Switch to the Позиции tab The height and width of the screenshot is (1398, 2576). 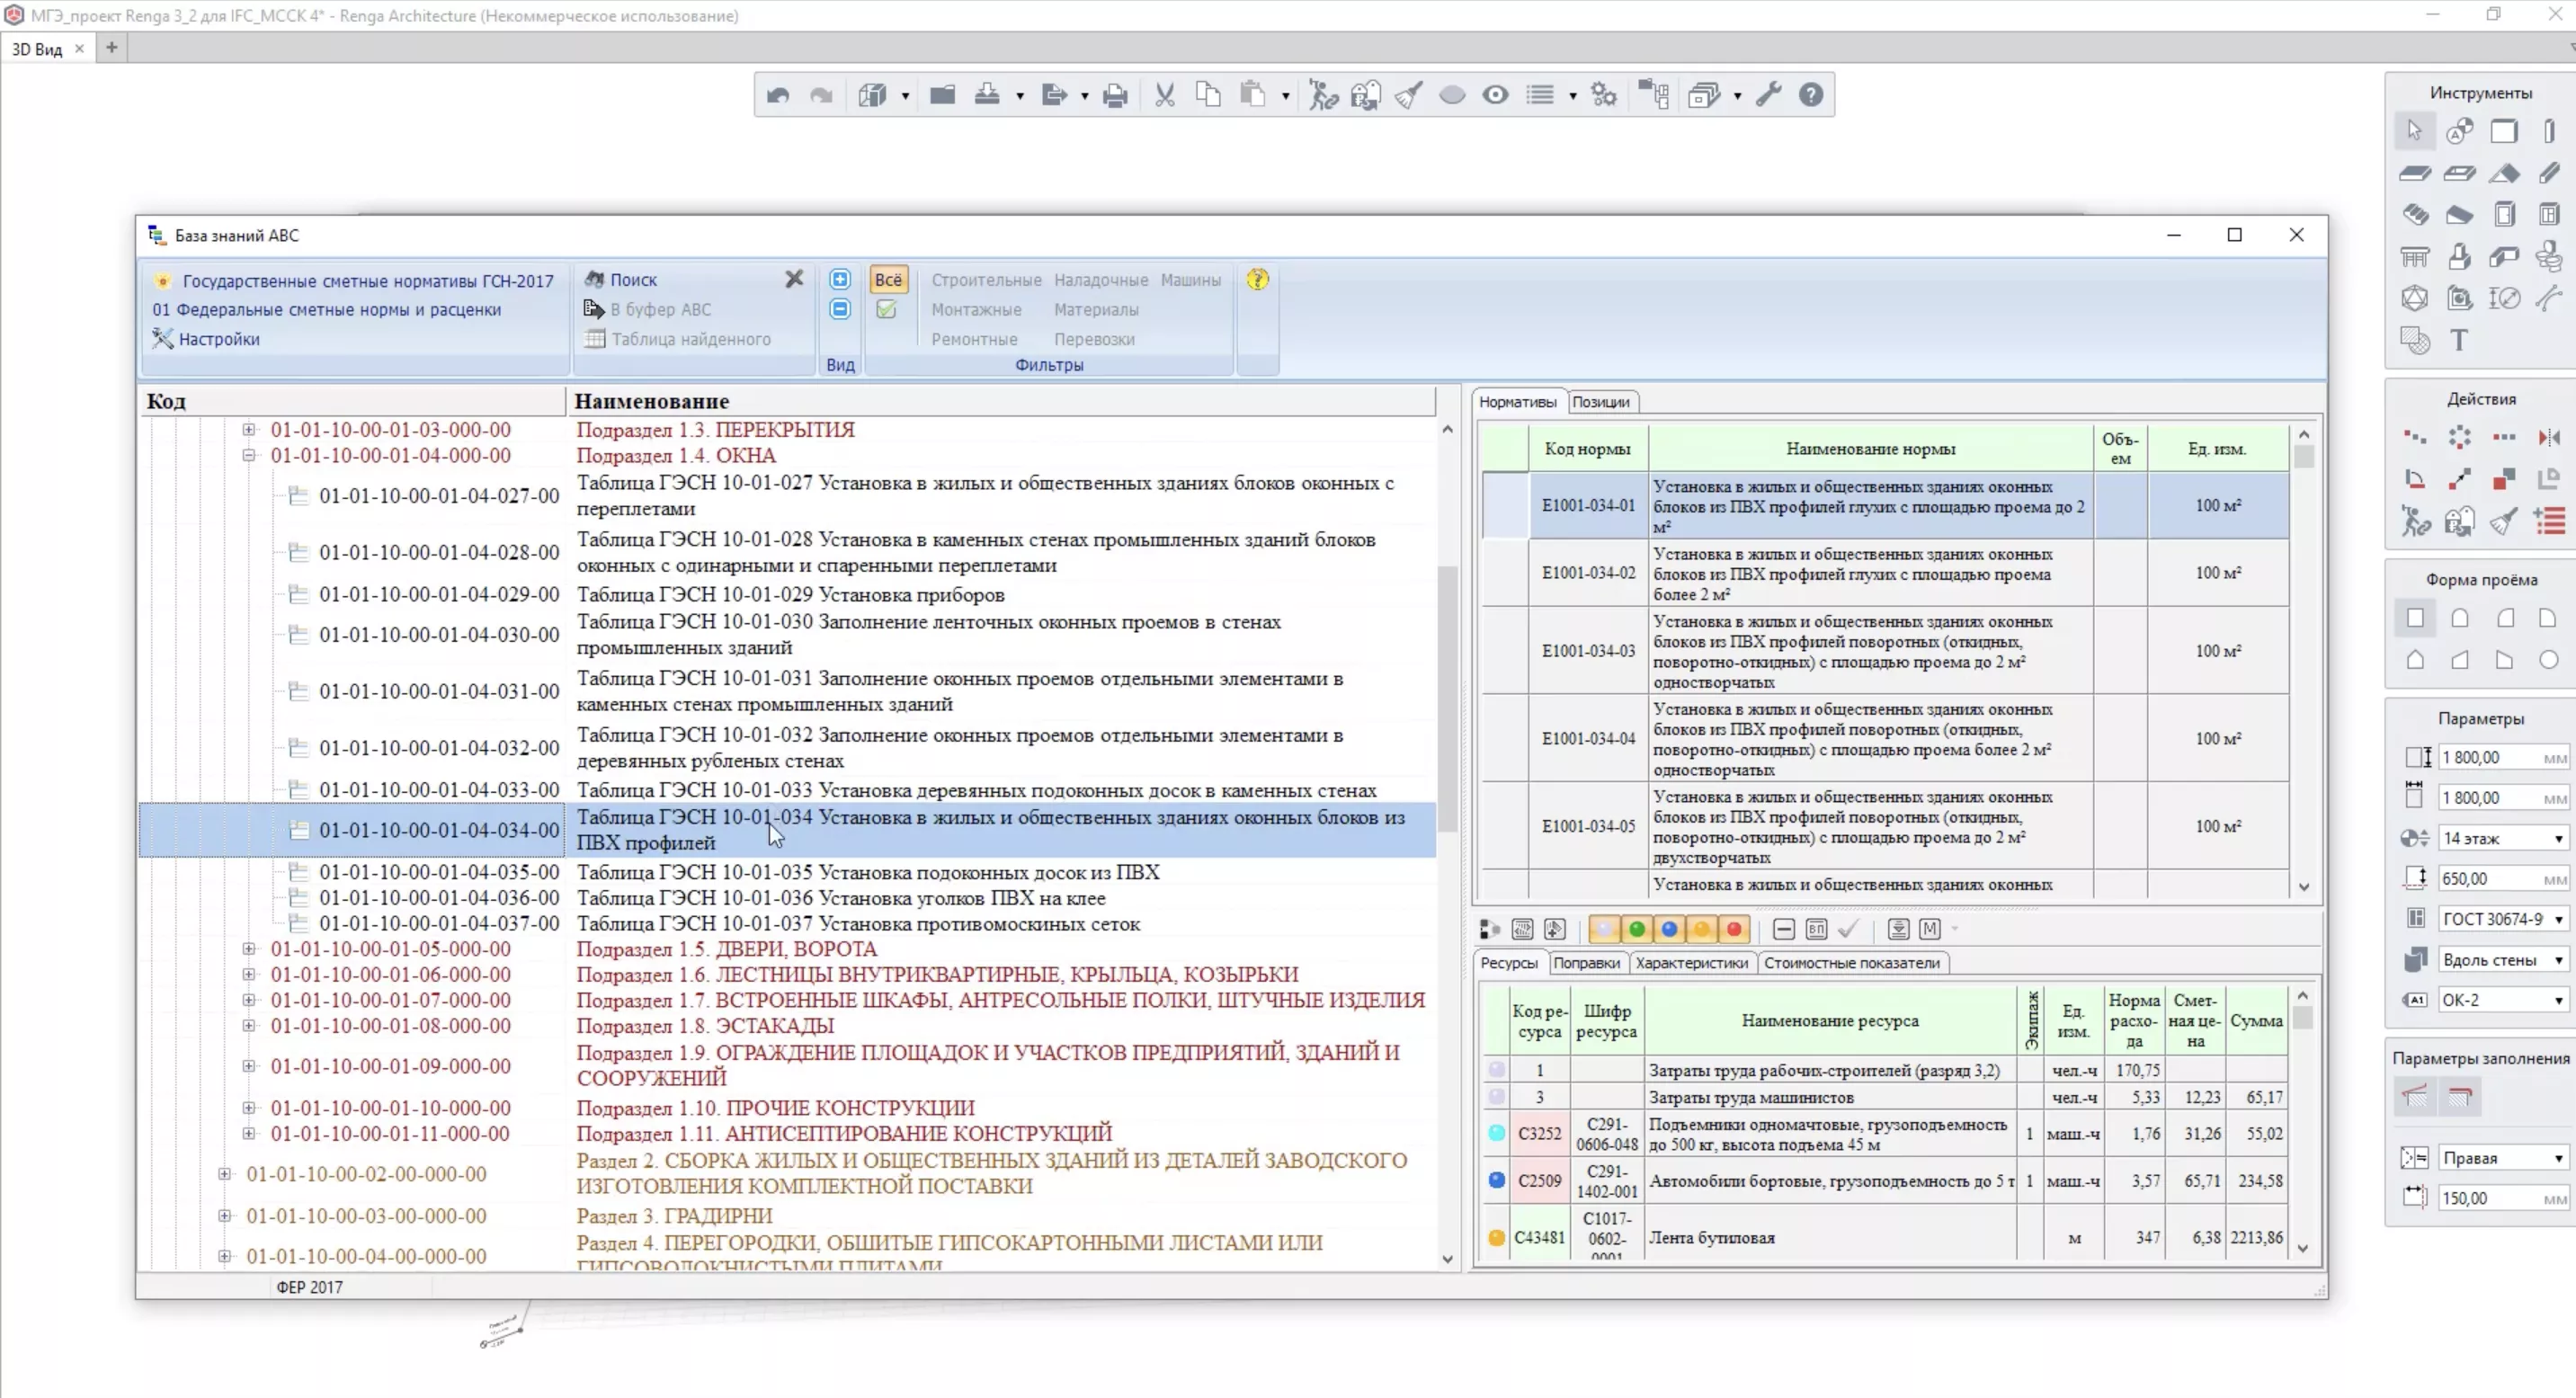tap(1600, 402)
